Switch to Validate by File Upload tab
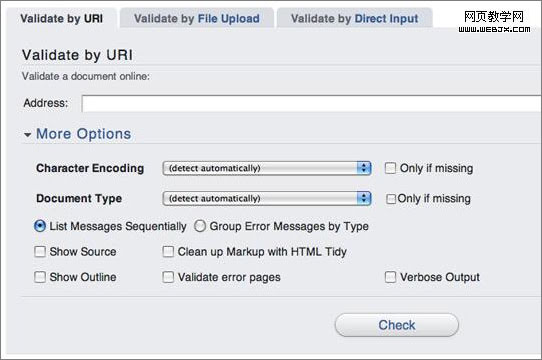Viewport: 542px width, 360px height. [197, 18]
